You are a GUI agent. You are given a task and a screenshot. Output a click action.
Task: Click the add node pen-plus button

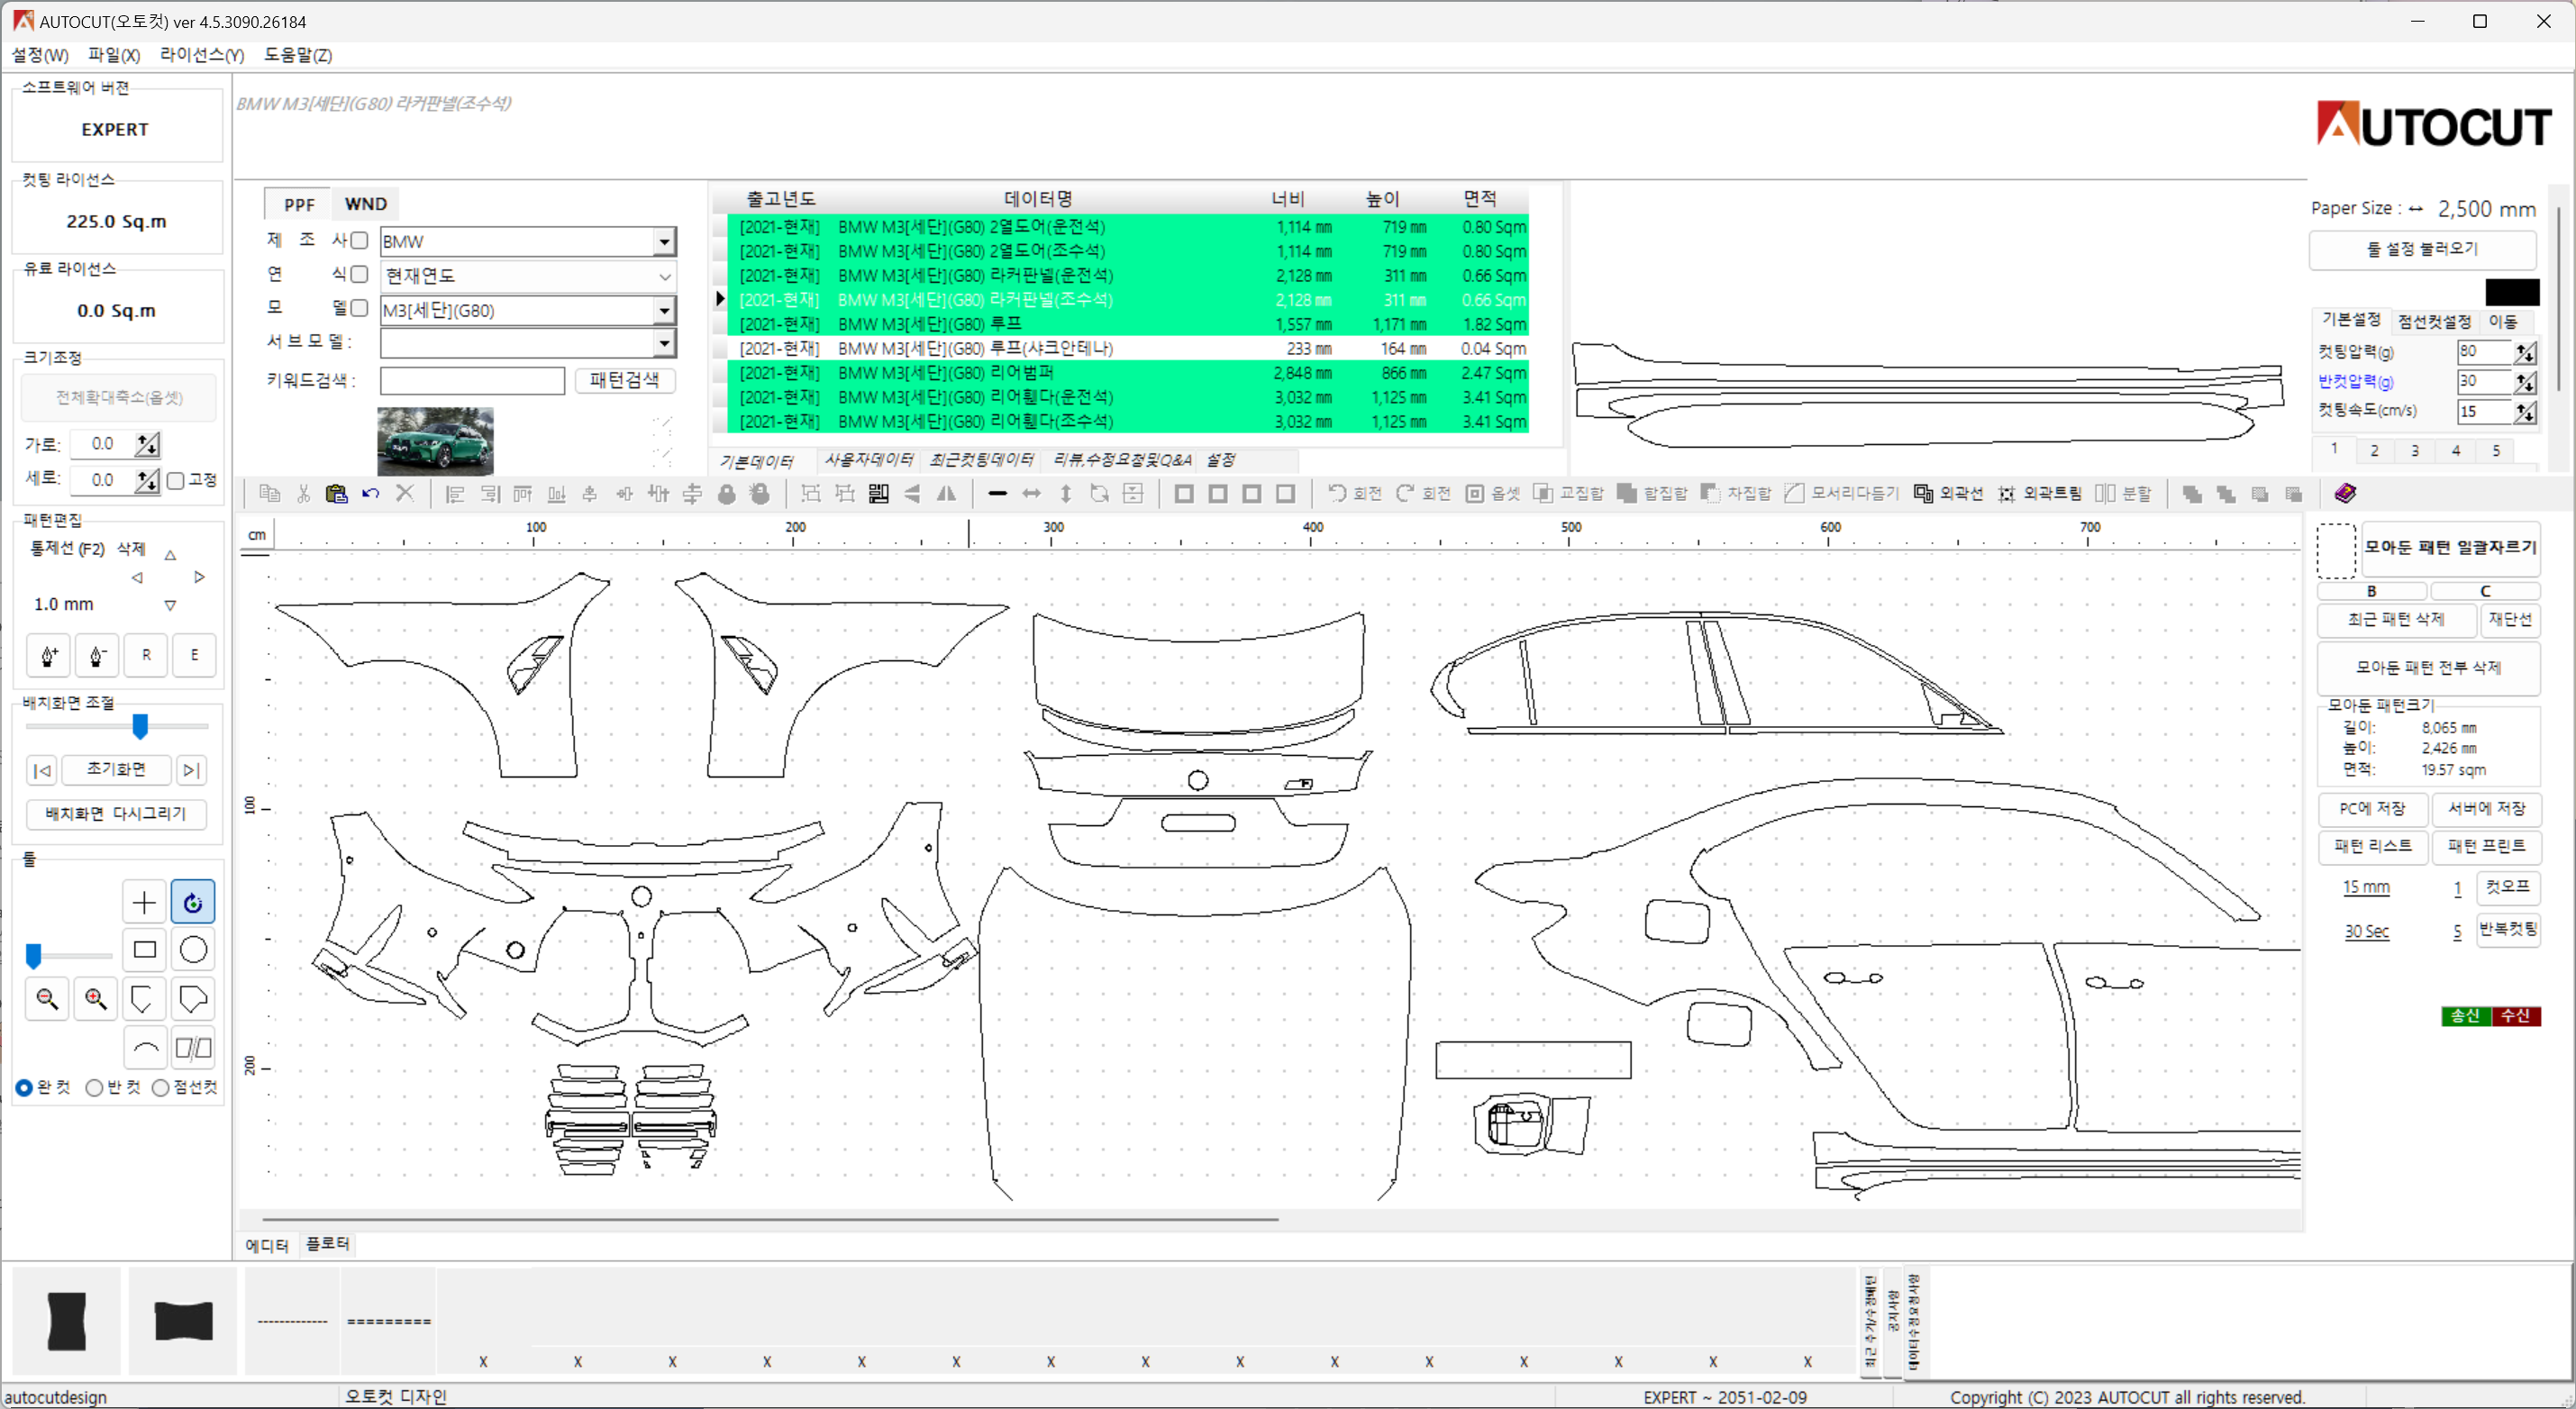[48, 656]
